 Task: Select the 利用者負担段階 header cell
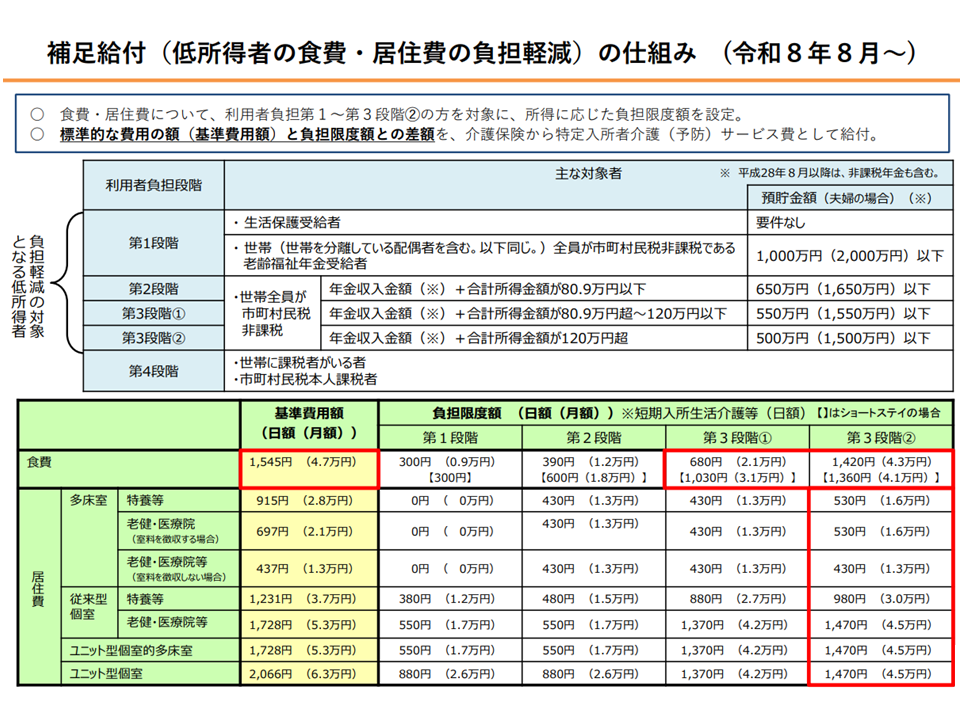point(153,185)
